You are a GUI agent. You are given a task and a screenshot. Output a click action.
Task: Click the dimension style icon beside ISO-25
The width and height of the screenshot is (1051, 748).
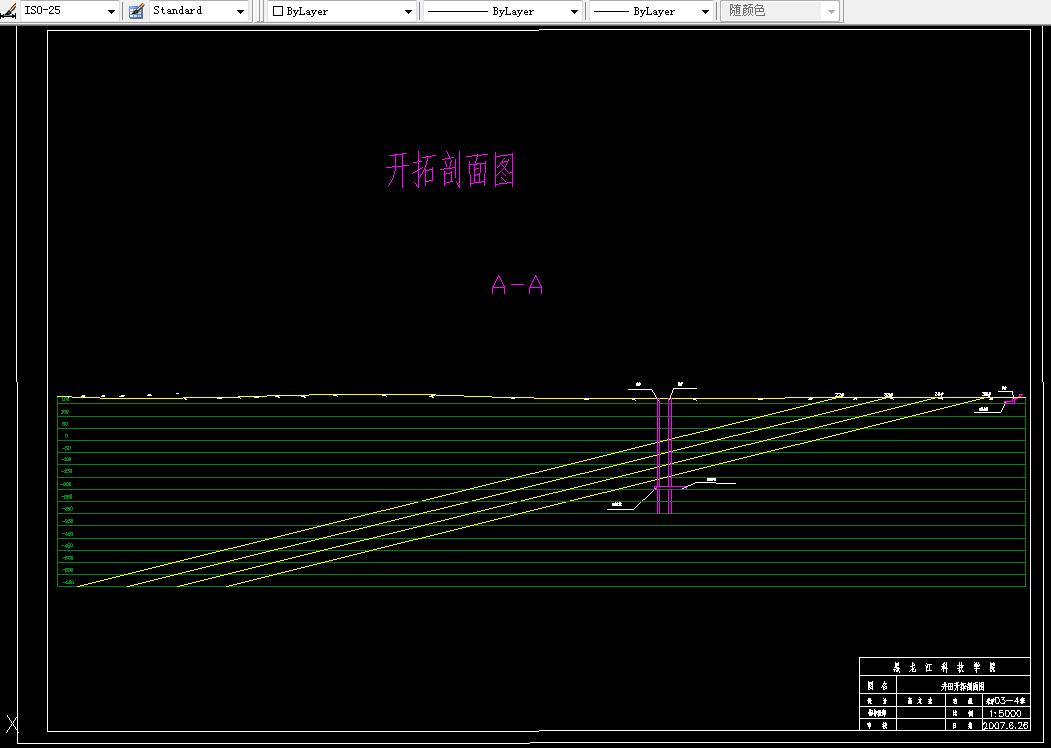point(9,11)
